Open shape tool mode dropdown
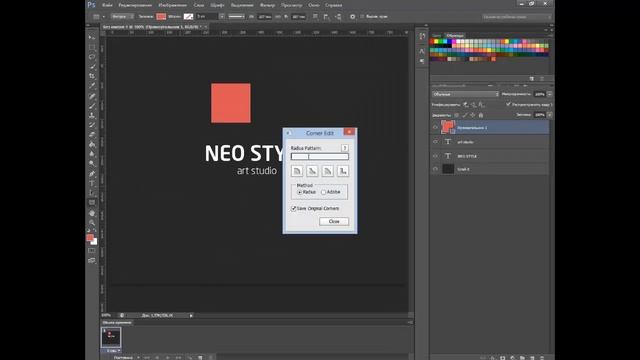This screenshot has width=640, height=360. point(122,17)
